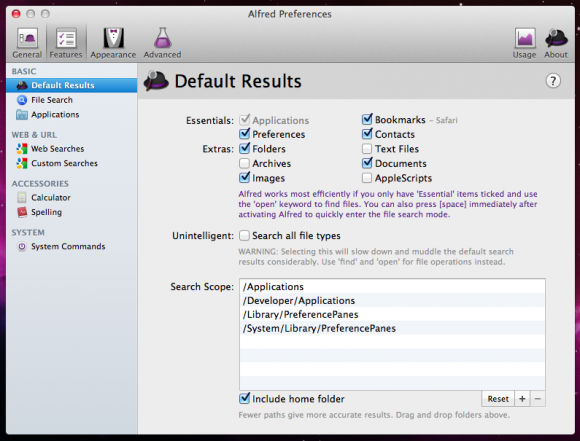Switch to Appearance tuxedo icon

coord(113,43)
